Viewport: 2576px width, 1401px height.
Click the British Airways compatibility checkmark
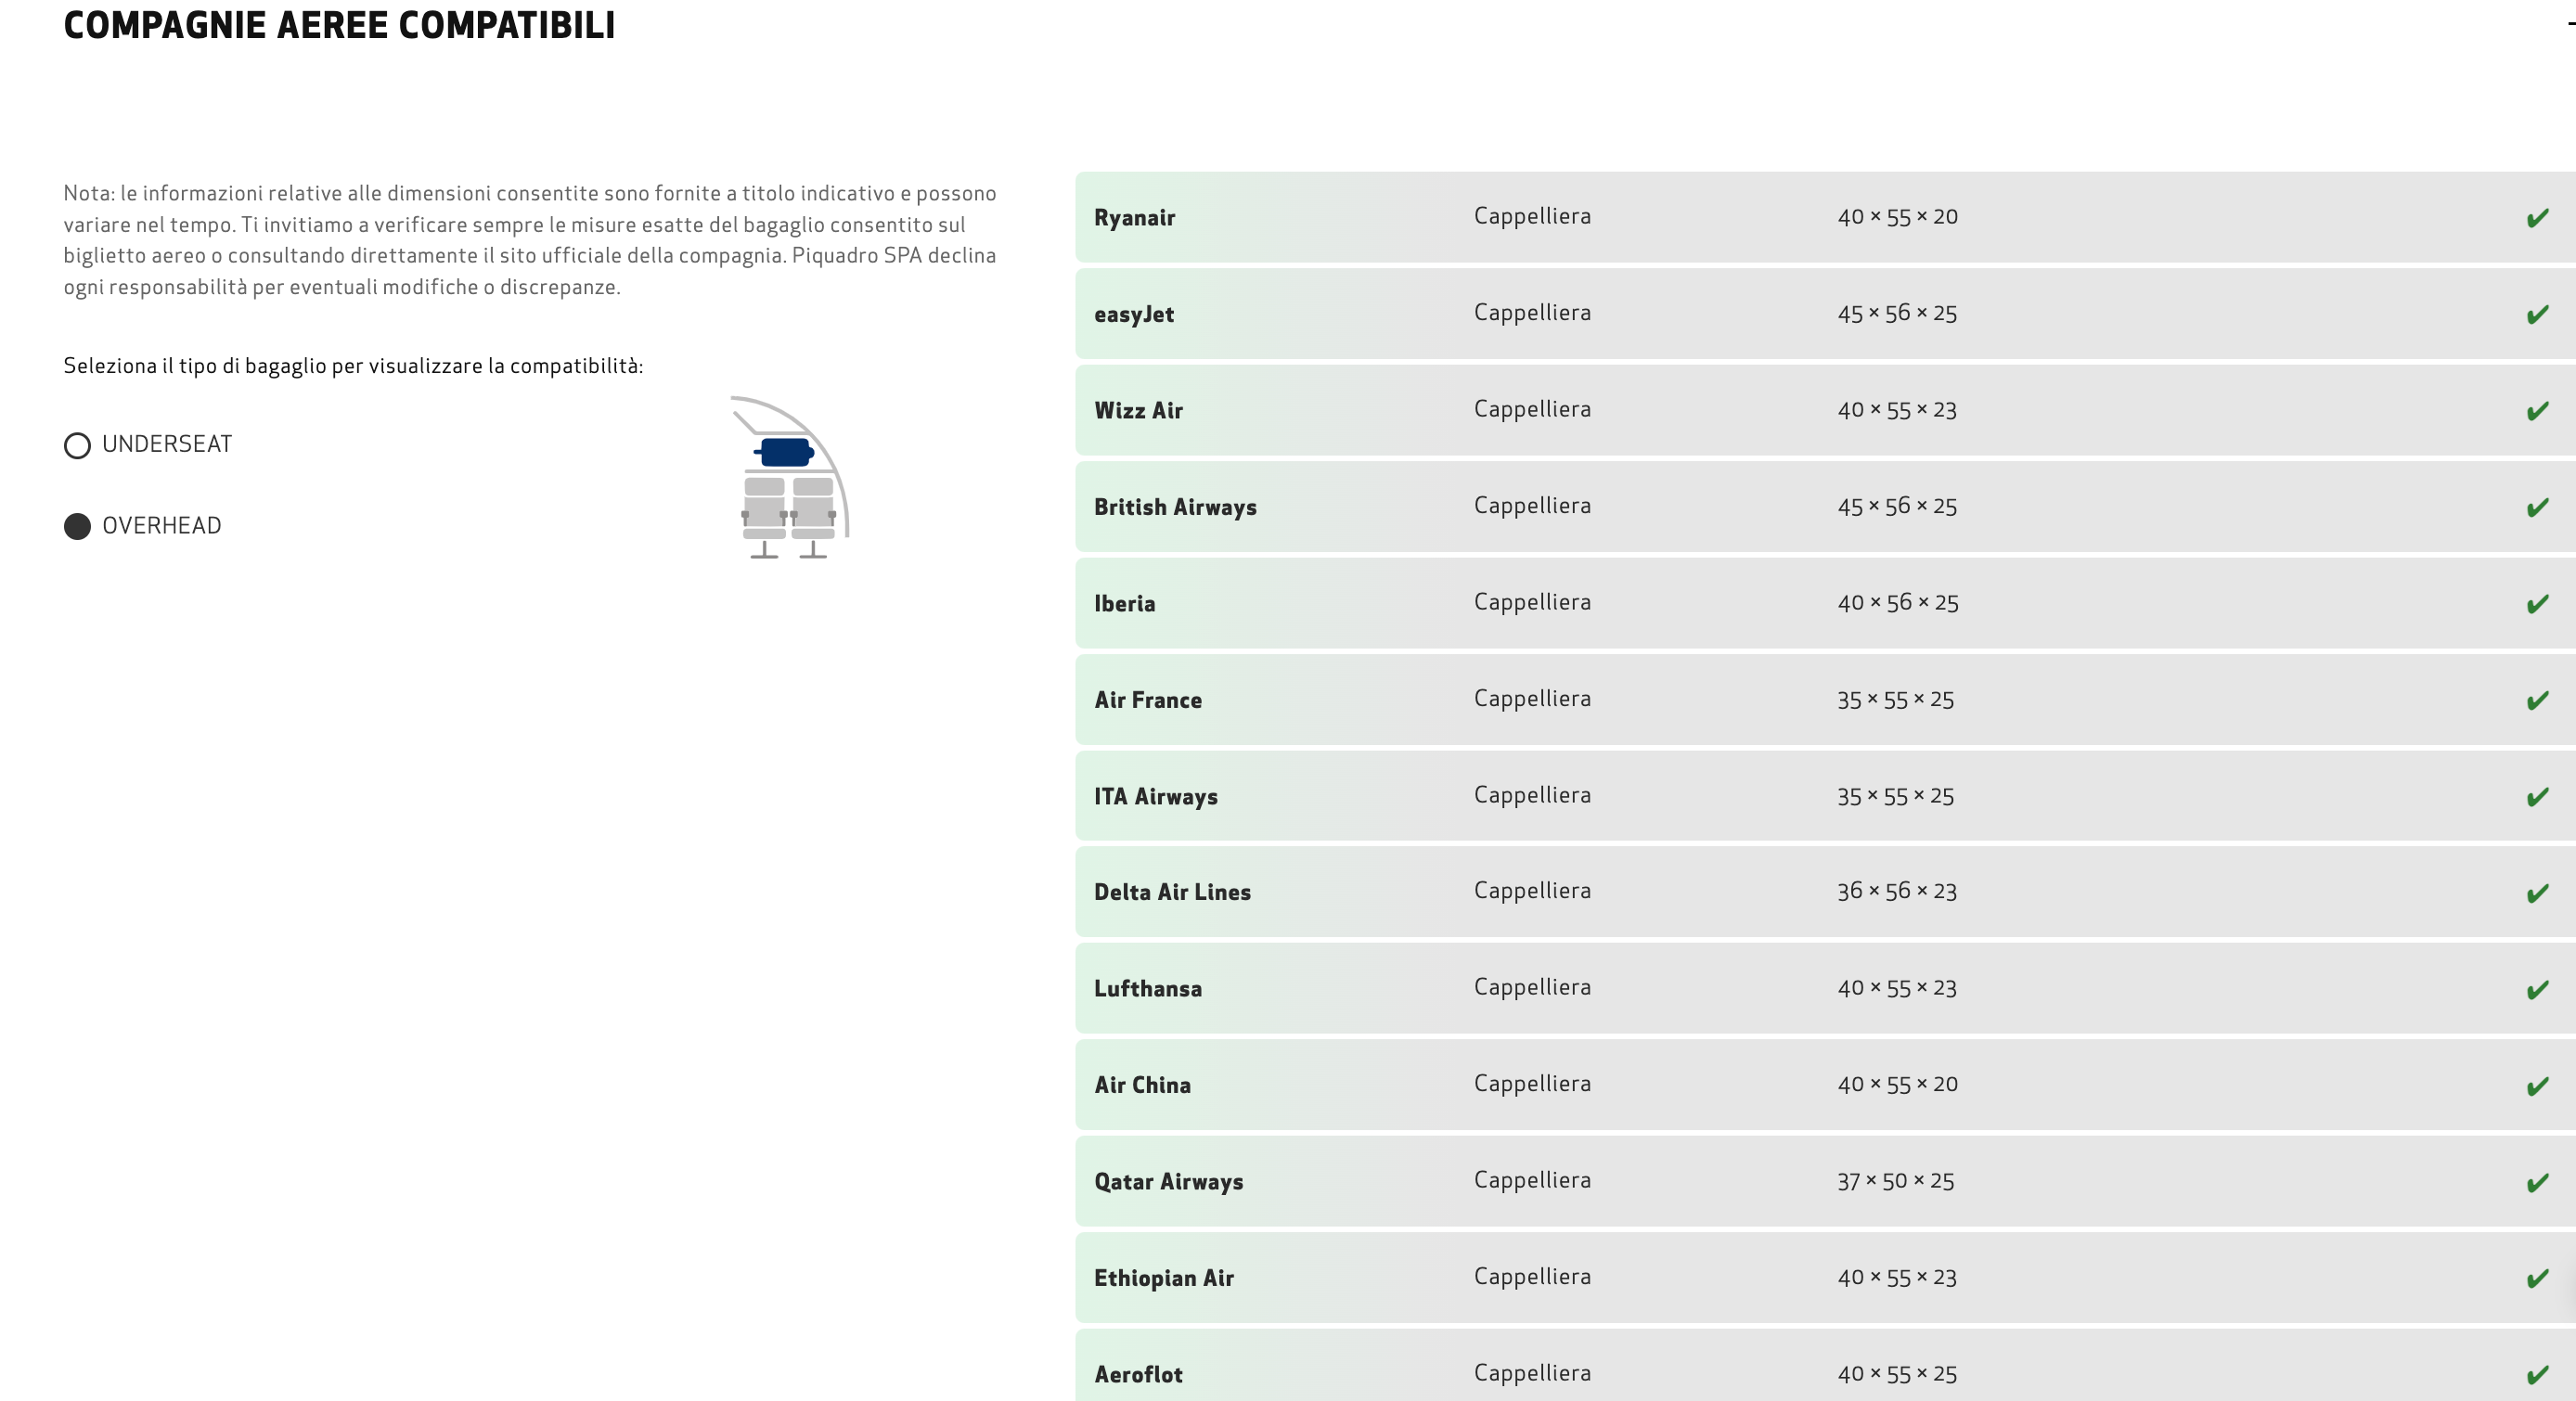pos(2537,508)
